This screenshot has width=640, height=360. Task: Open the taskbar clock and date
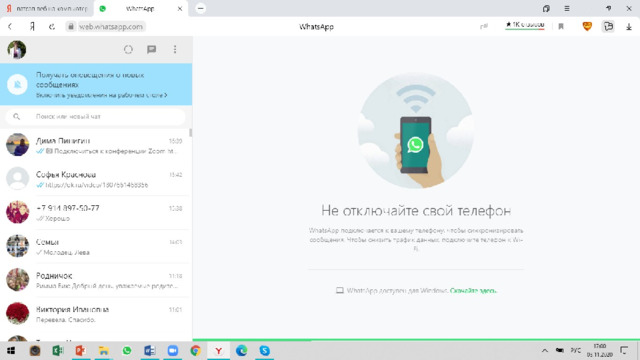(x=600, y=351)
